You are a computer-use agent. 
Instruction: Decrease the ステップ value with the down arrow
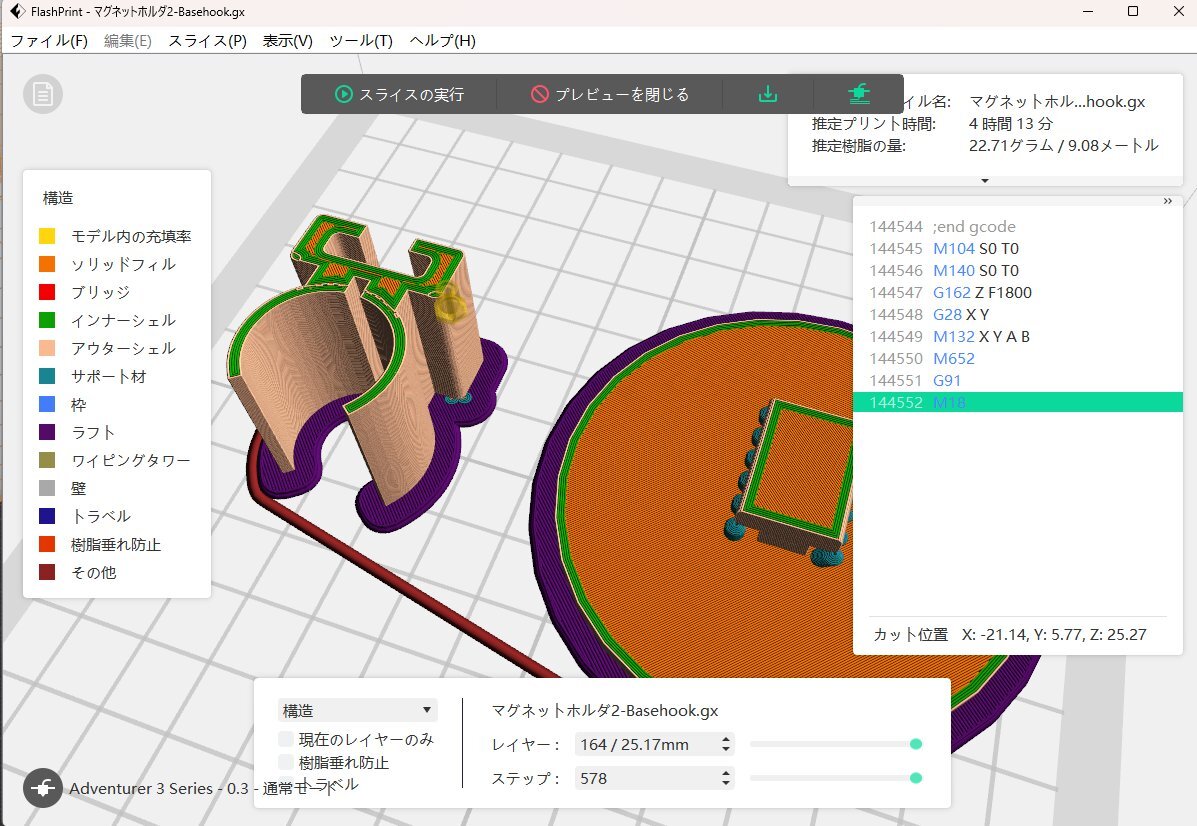coord(726,784)
